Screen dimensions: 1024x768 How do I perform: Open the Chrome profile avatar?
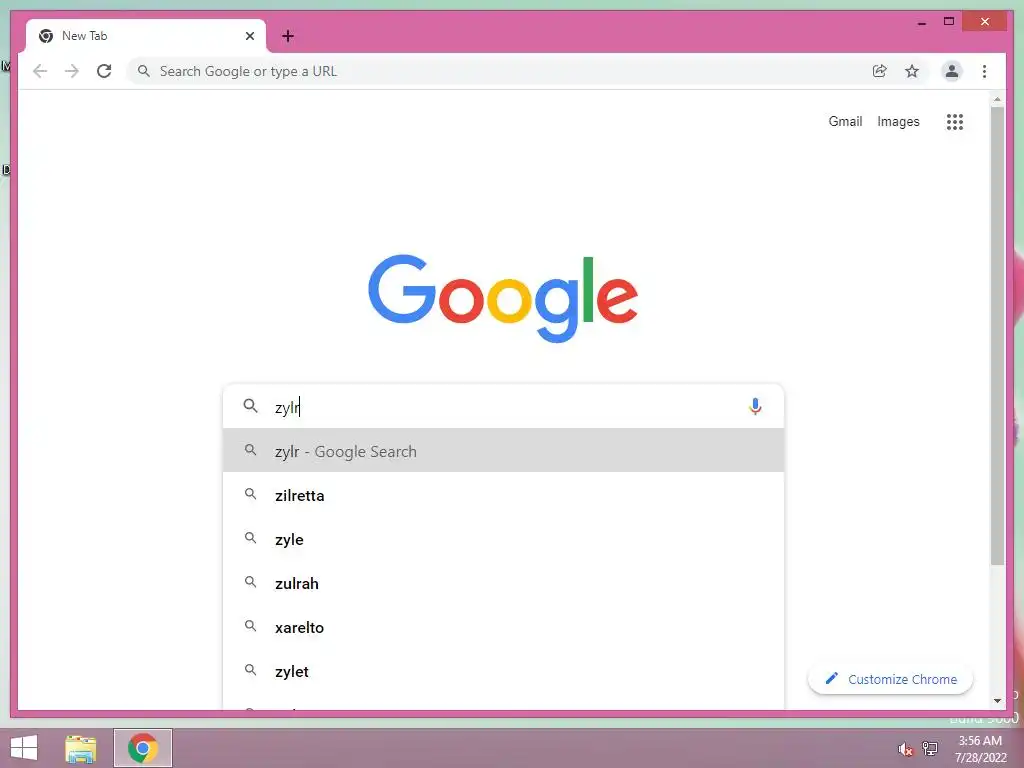coord(952,71)
